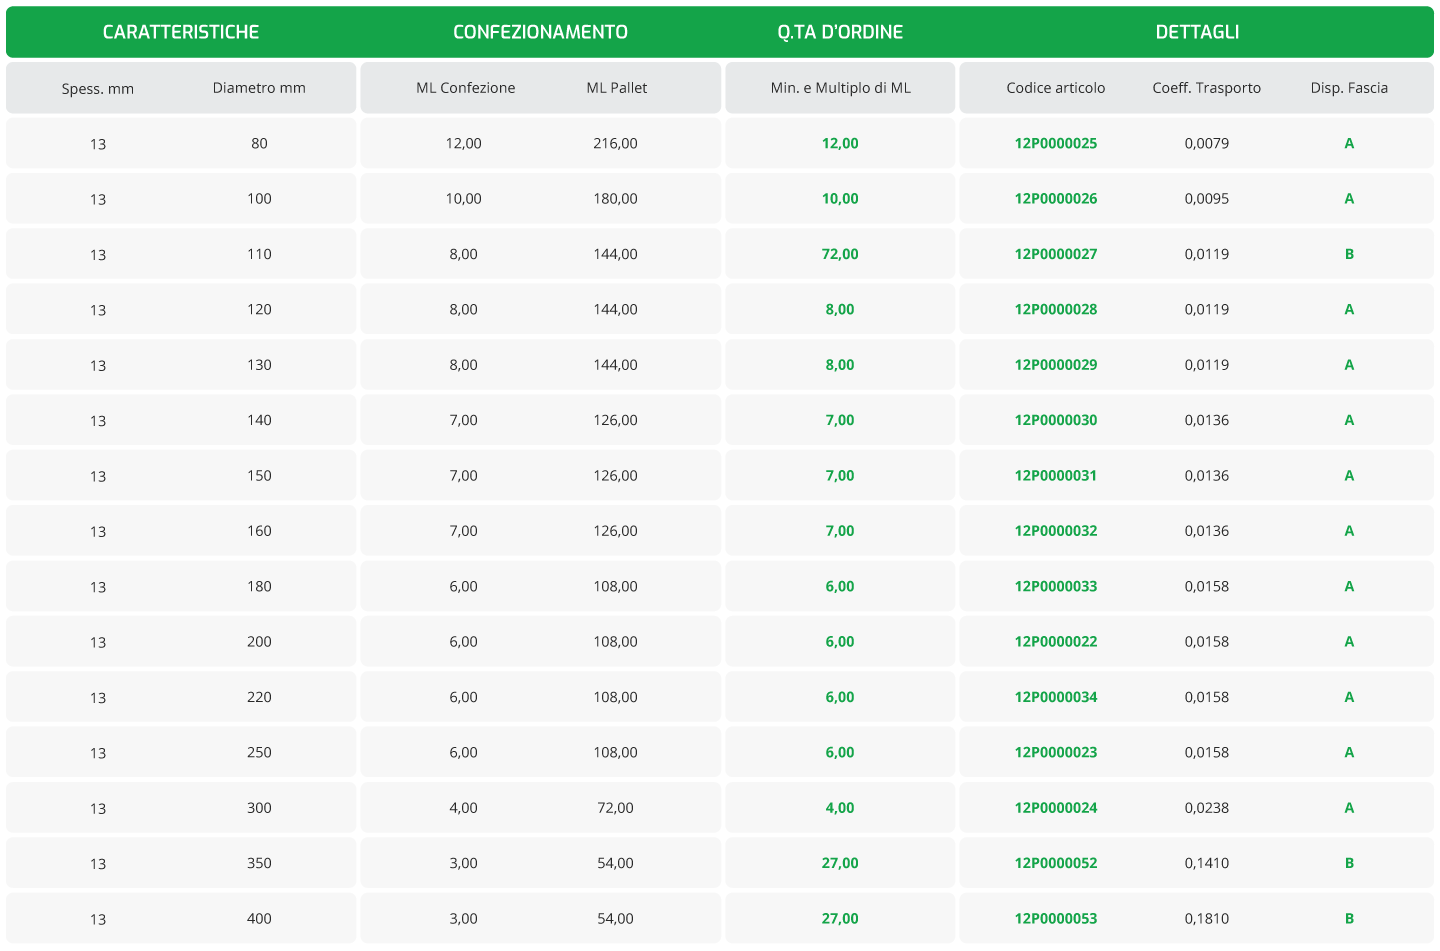The height and width of the screenshot is (951, 1440).
Task: Click diameter value 100
Action: (x=259, y=198)
